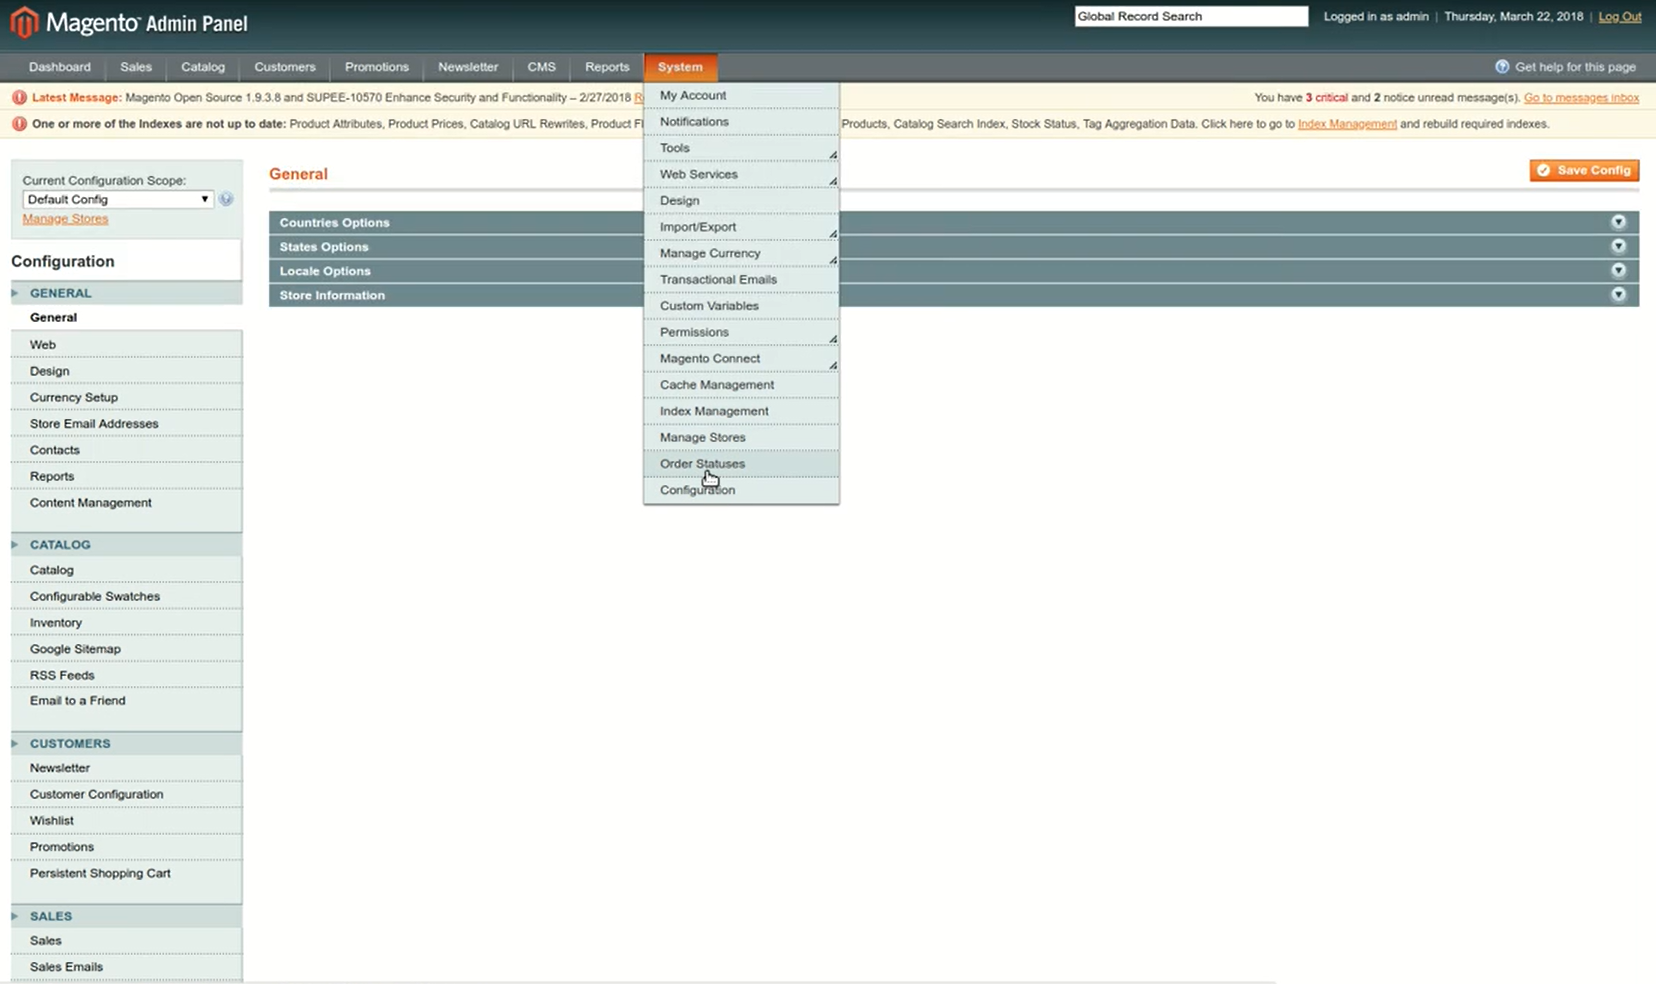Click the Save Config button

click(1584, 170)
